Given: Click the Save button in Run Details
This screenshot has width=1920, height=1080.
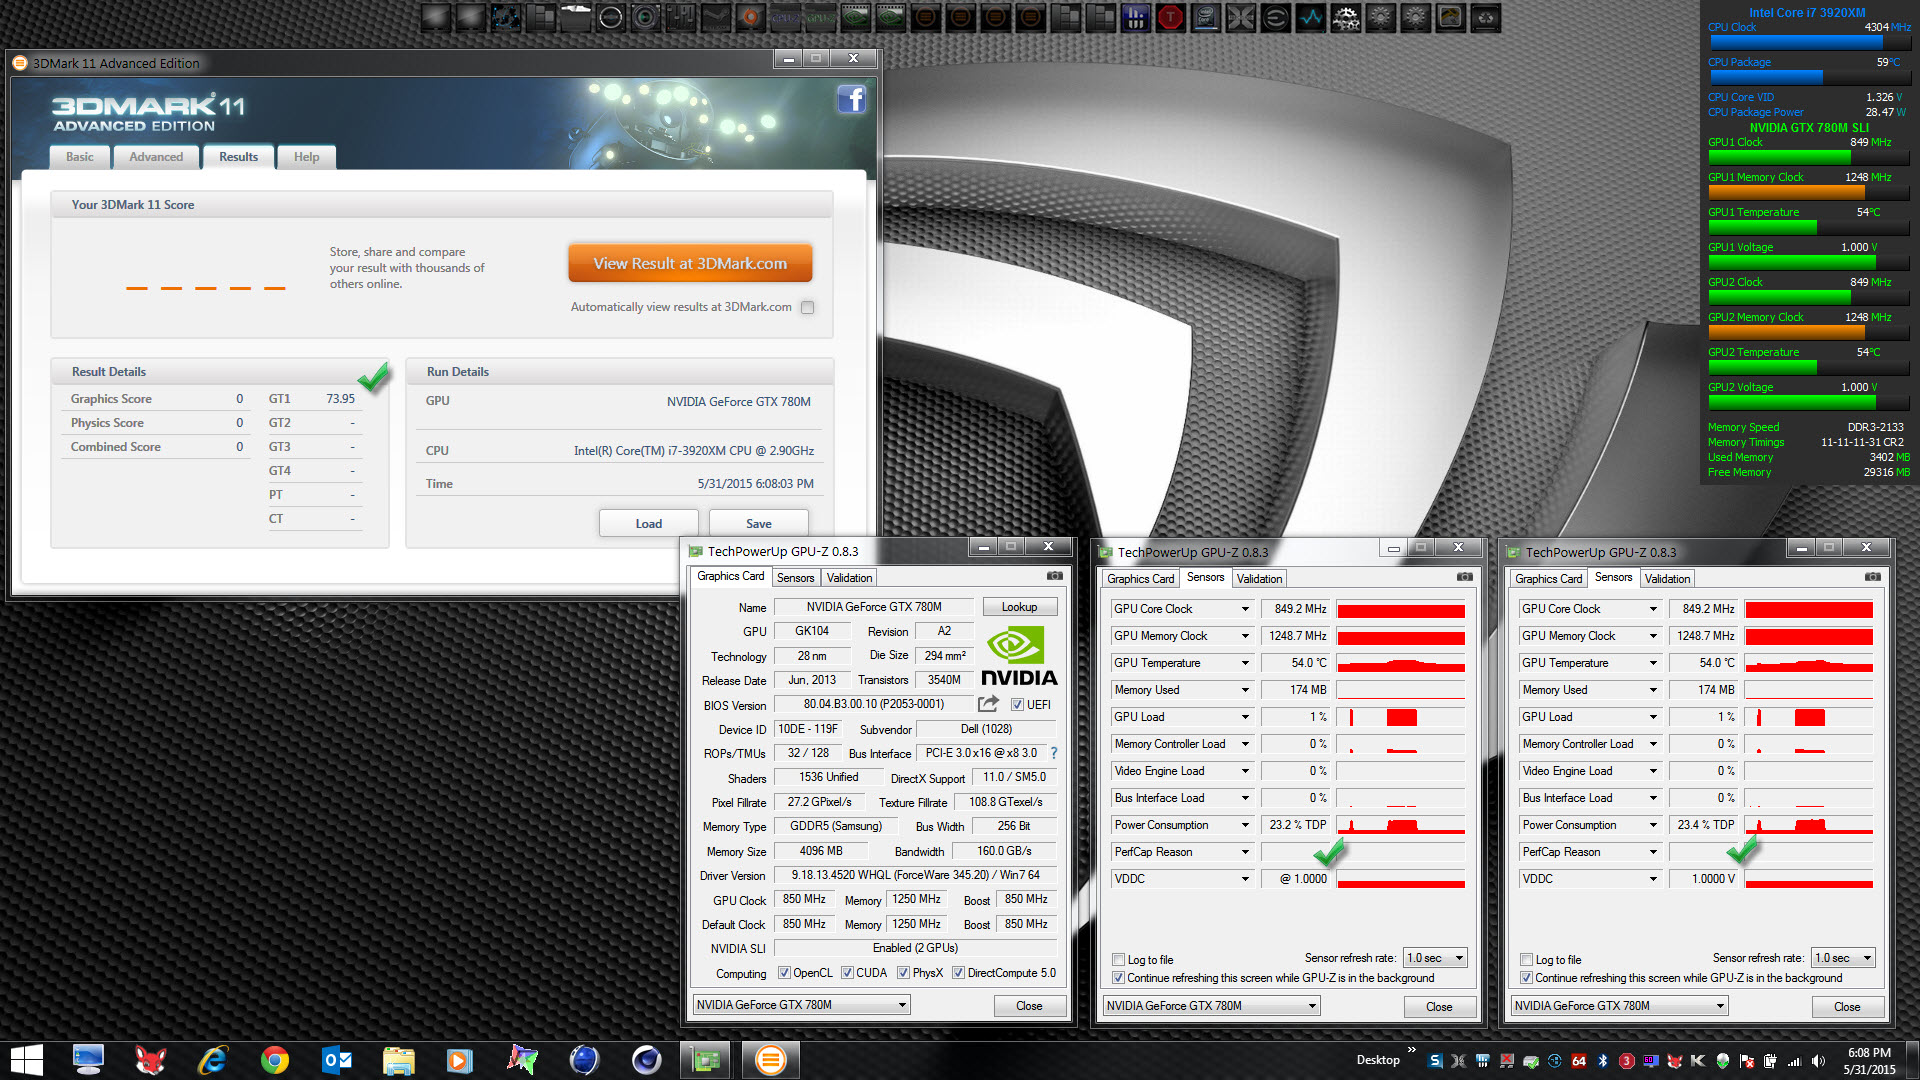Looking at the screenshot, I should coord(759,523).
